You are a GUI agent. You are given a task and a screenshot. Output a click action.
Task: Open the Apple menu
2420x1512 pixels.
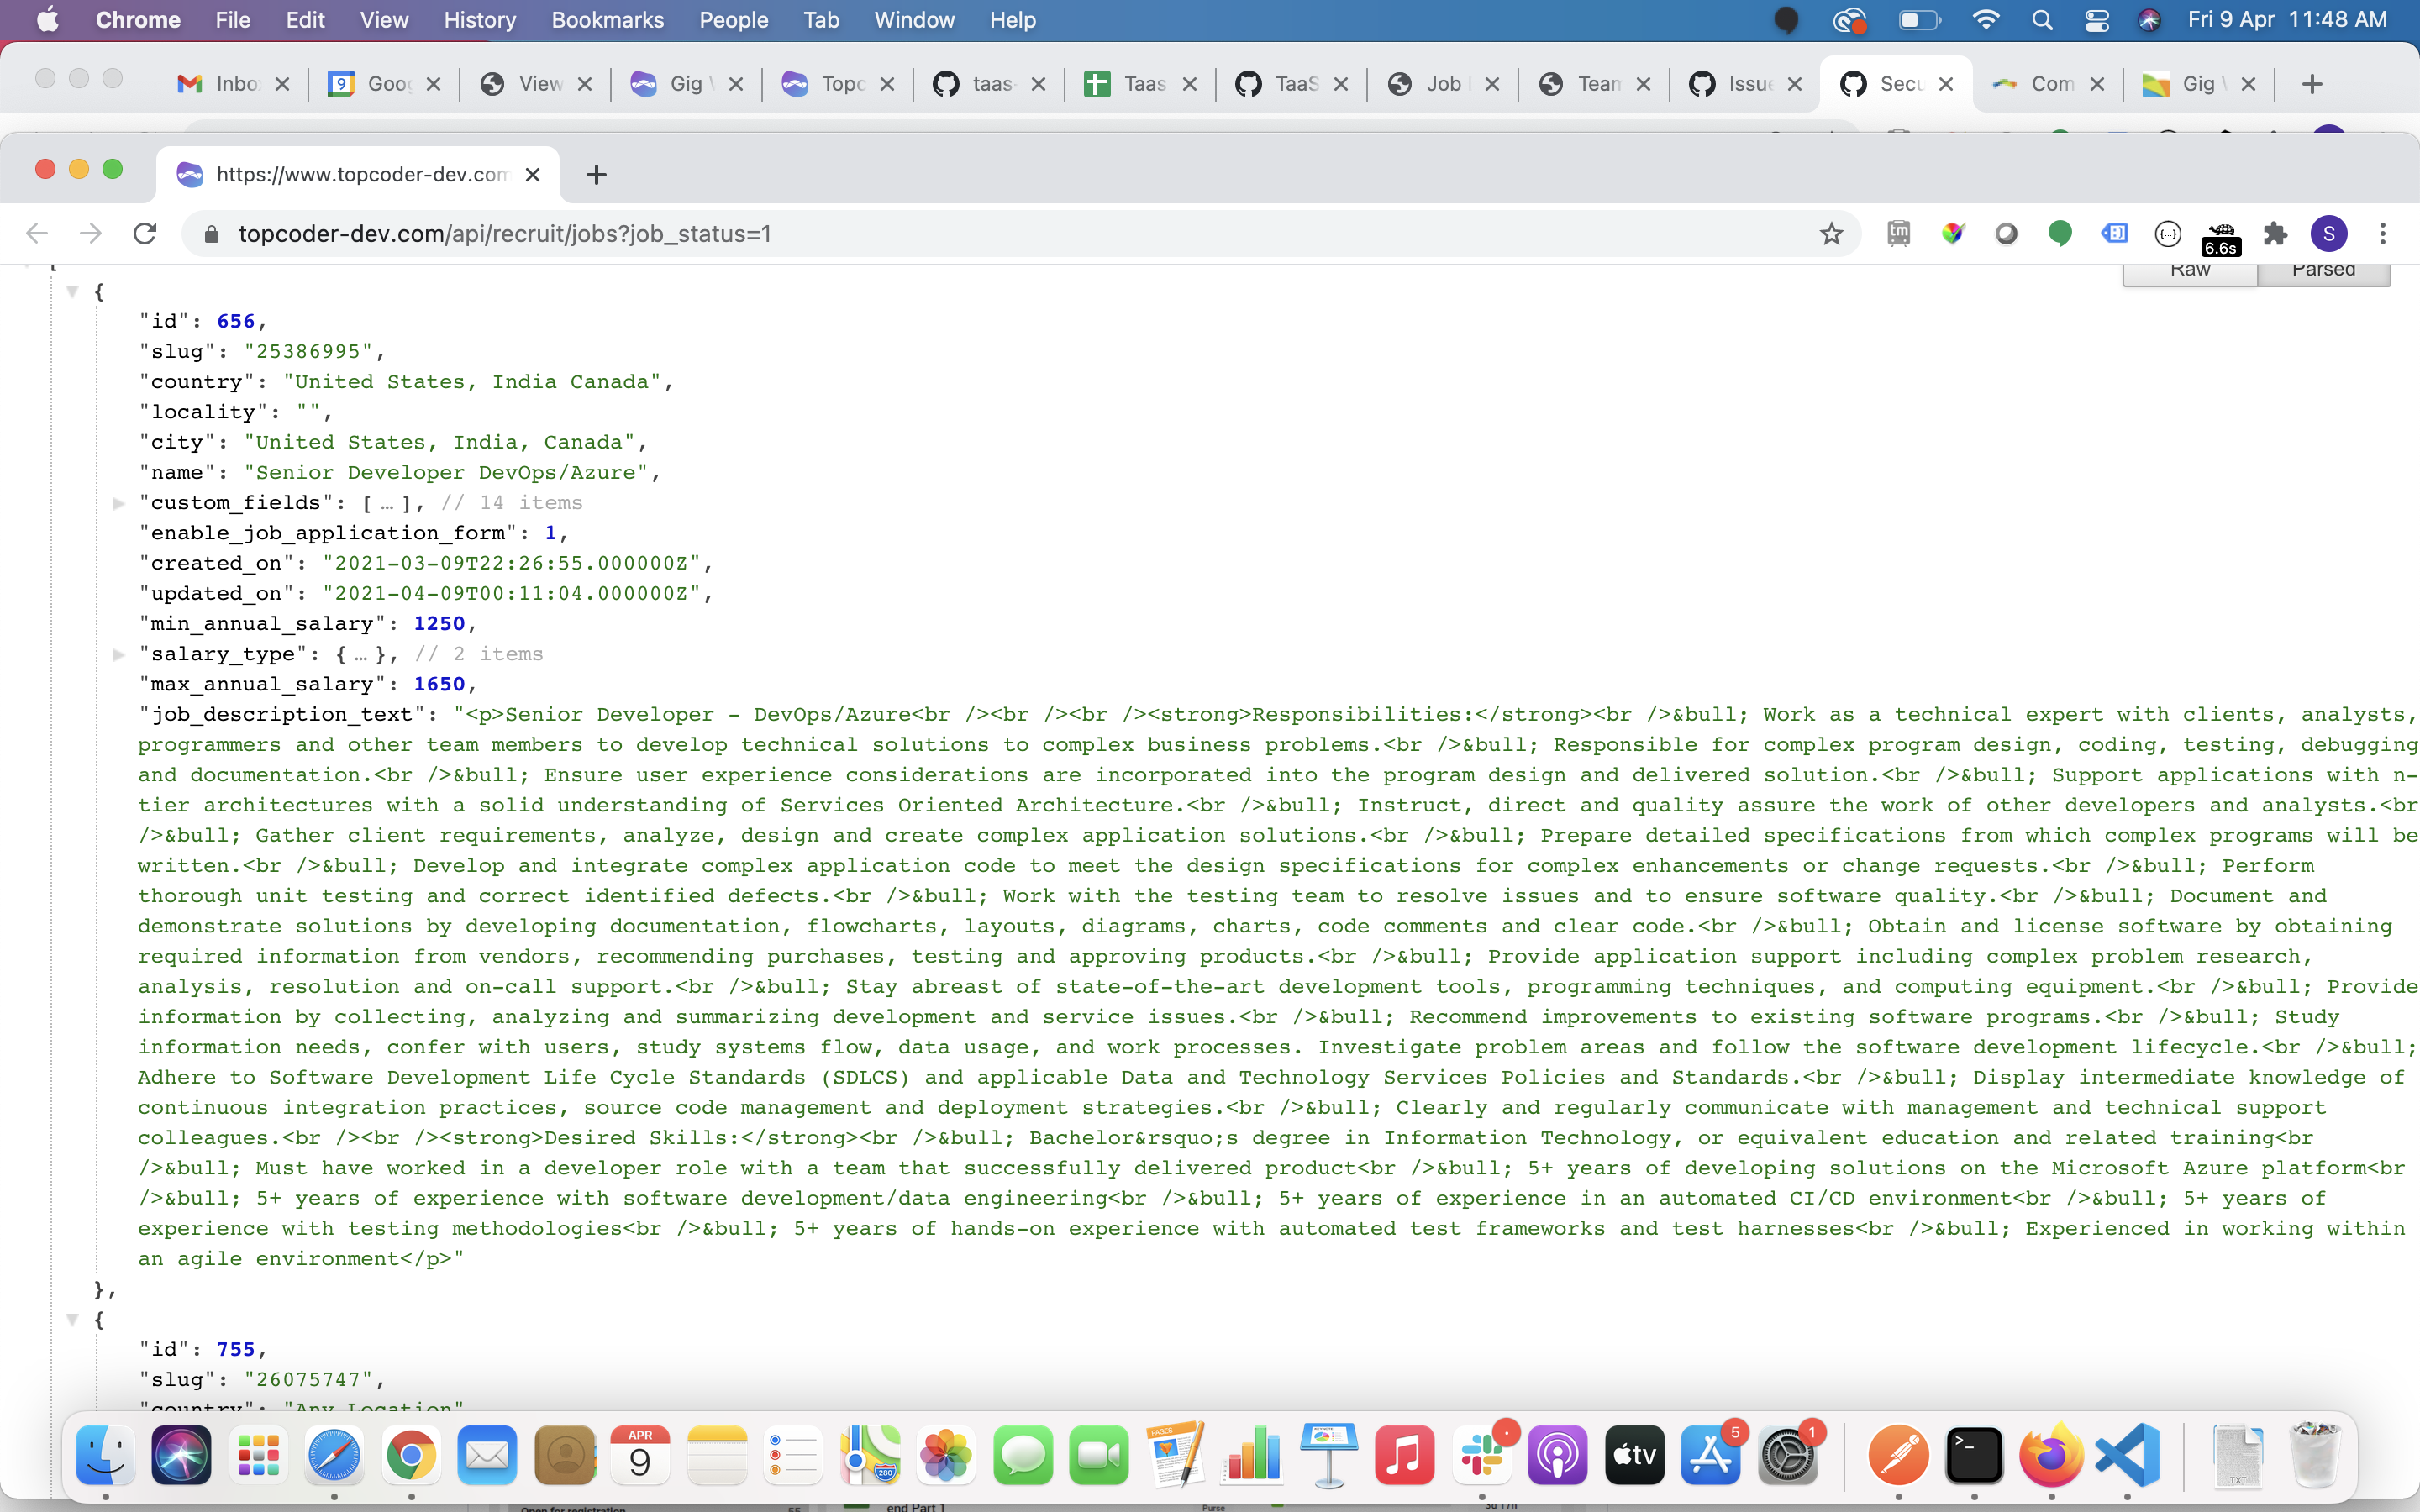click(47, 20)
